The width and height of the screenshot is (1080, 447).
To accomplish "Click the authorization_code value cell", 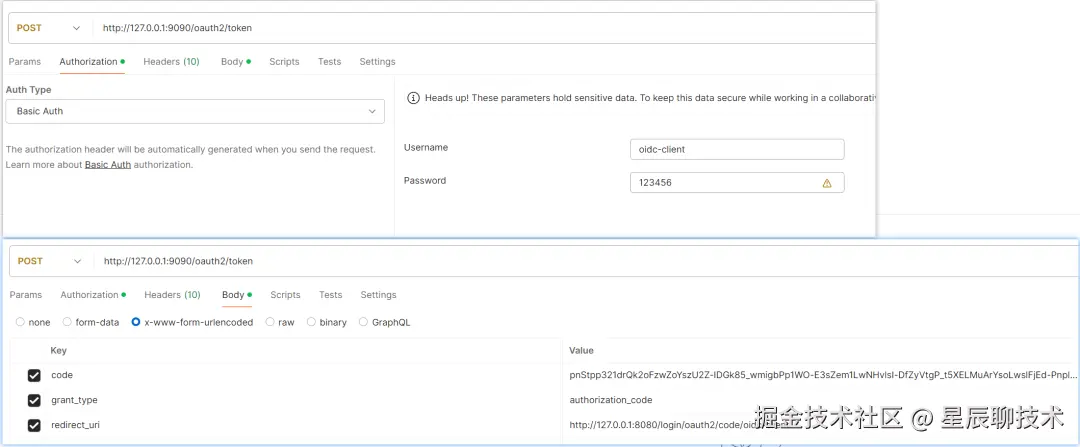I will coord(611,400).
